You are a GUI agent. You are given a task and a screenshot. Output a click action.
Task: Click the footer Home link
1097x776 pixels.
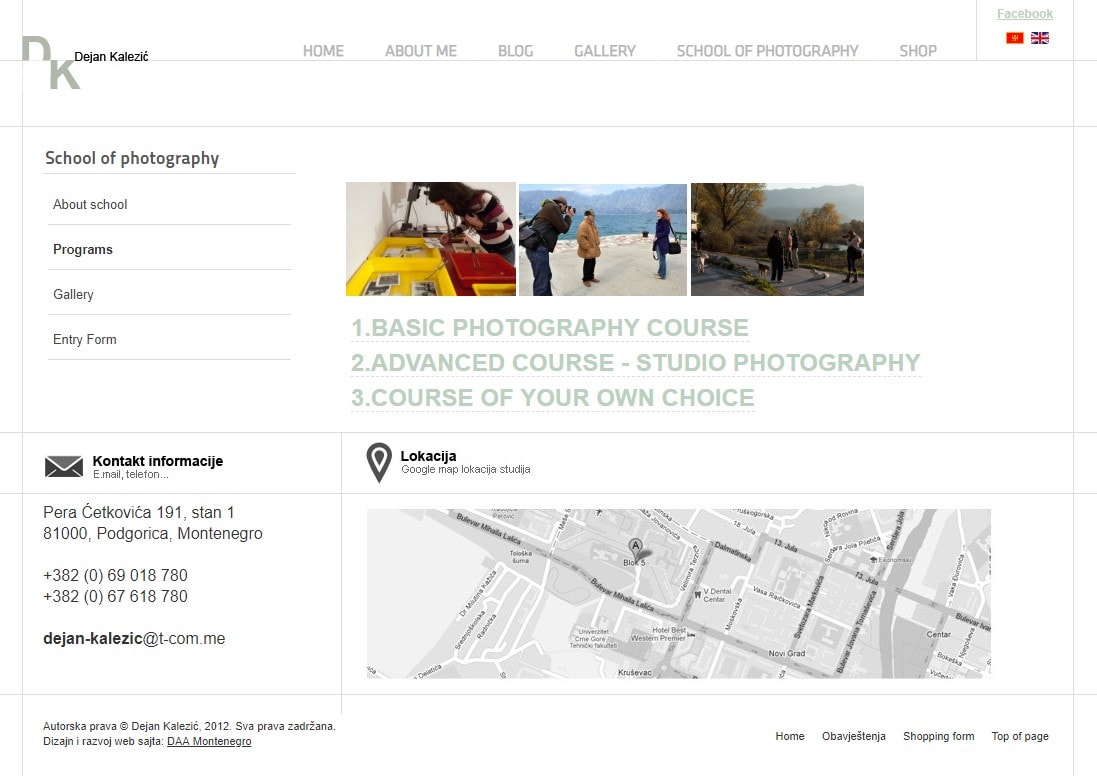point(790,736)
